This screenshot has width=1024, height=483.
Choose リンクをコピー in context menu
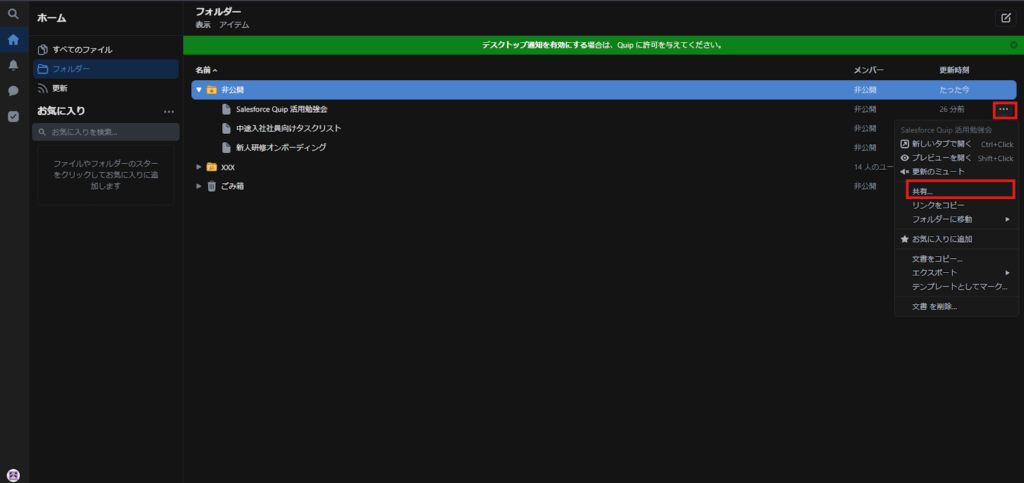tap(938, 205)
